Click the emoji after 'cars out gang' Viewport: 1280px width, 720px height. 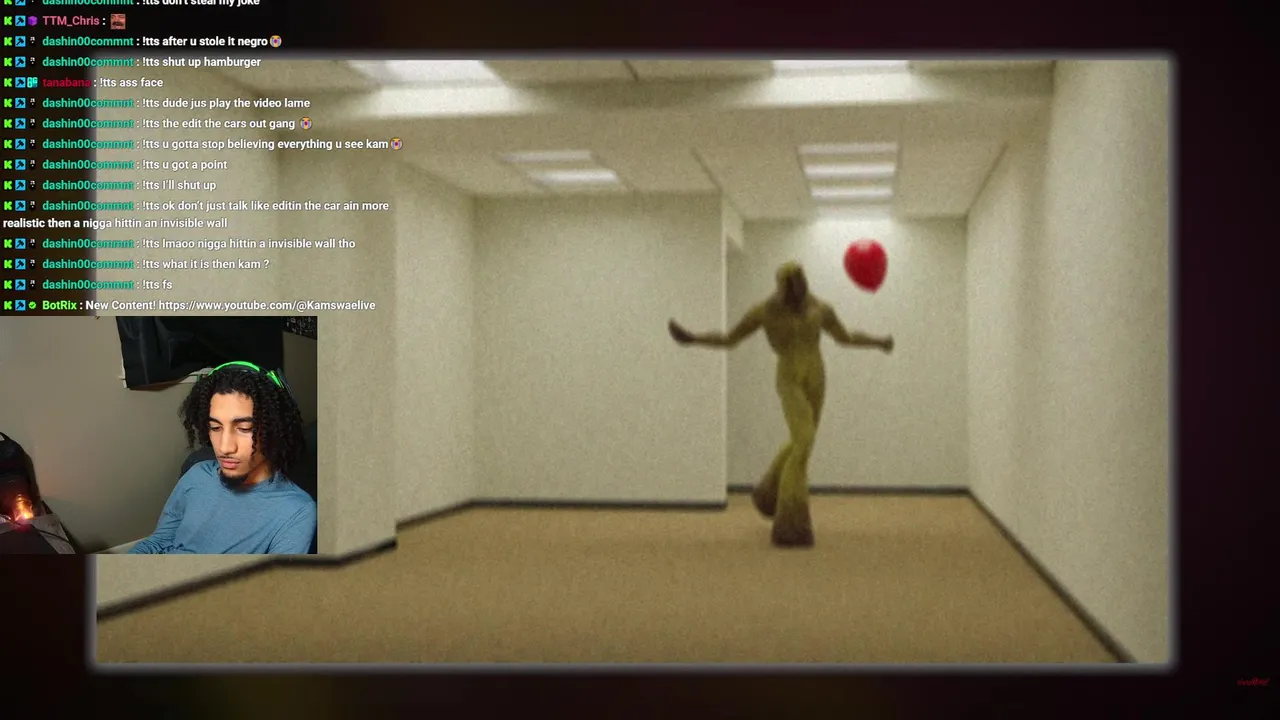[306, 124]
